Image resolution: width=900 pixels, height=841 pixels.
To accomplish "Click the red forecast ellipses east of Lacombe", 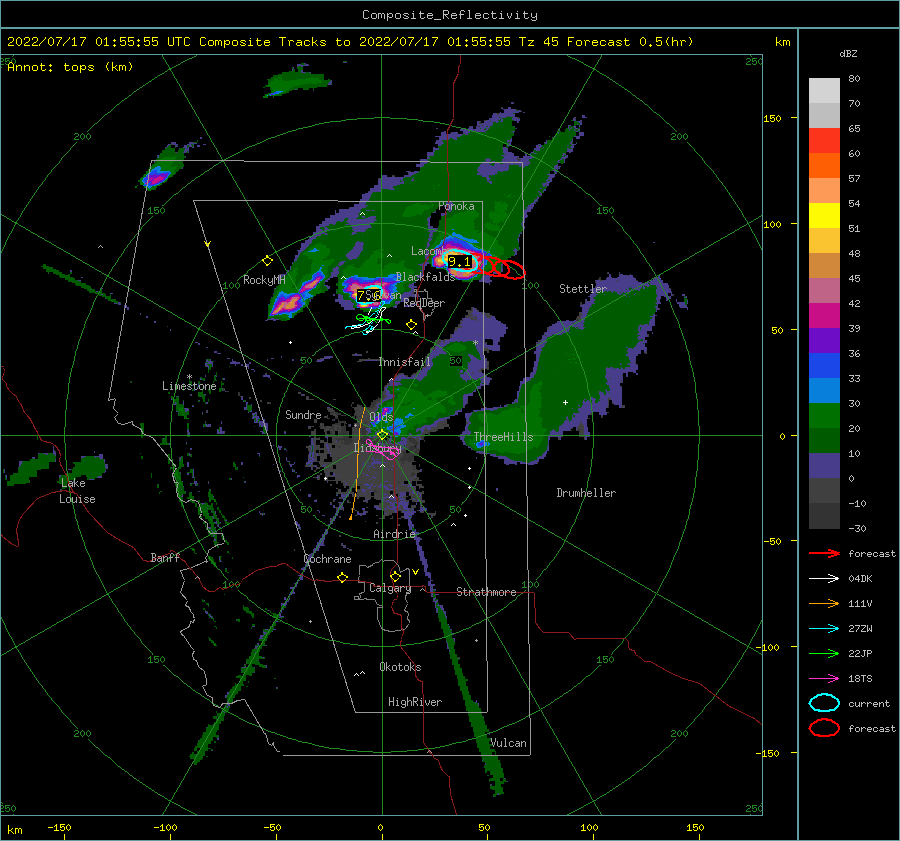I will pos(501,268).
